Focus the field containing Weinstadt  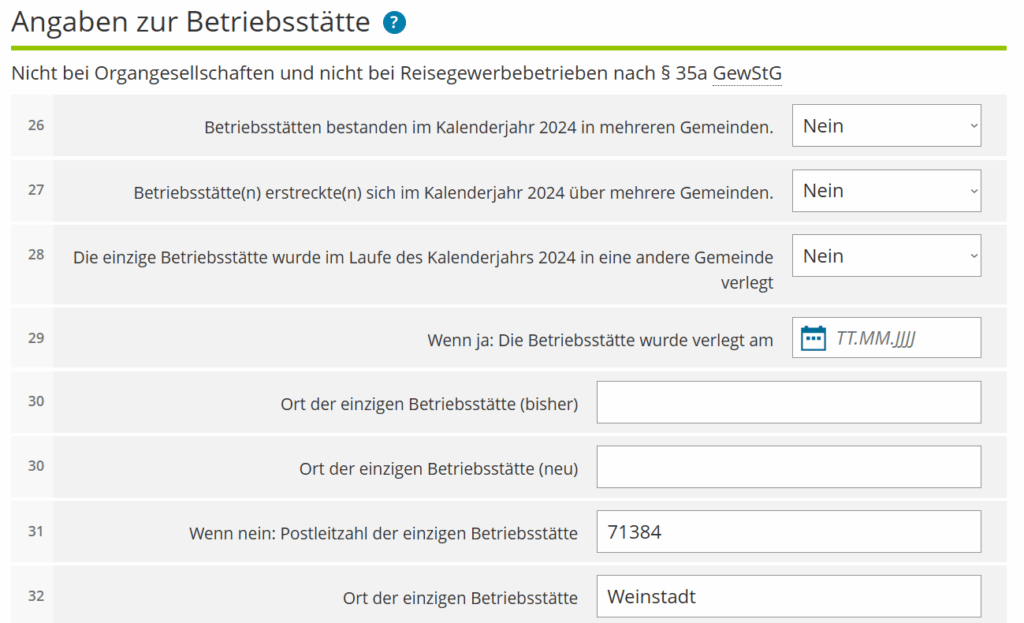pos(788,597)
